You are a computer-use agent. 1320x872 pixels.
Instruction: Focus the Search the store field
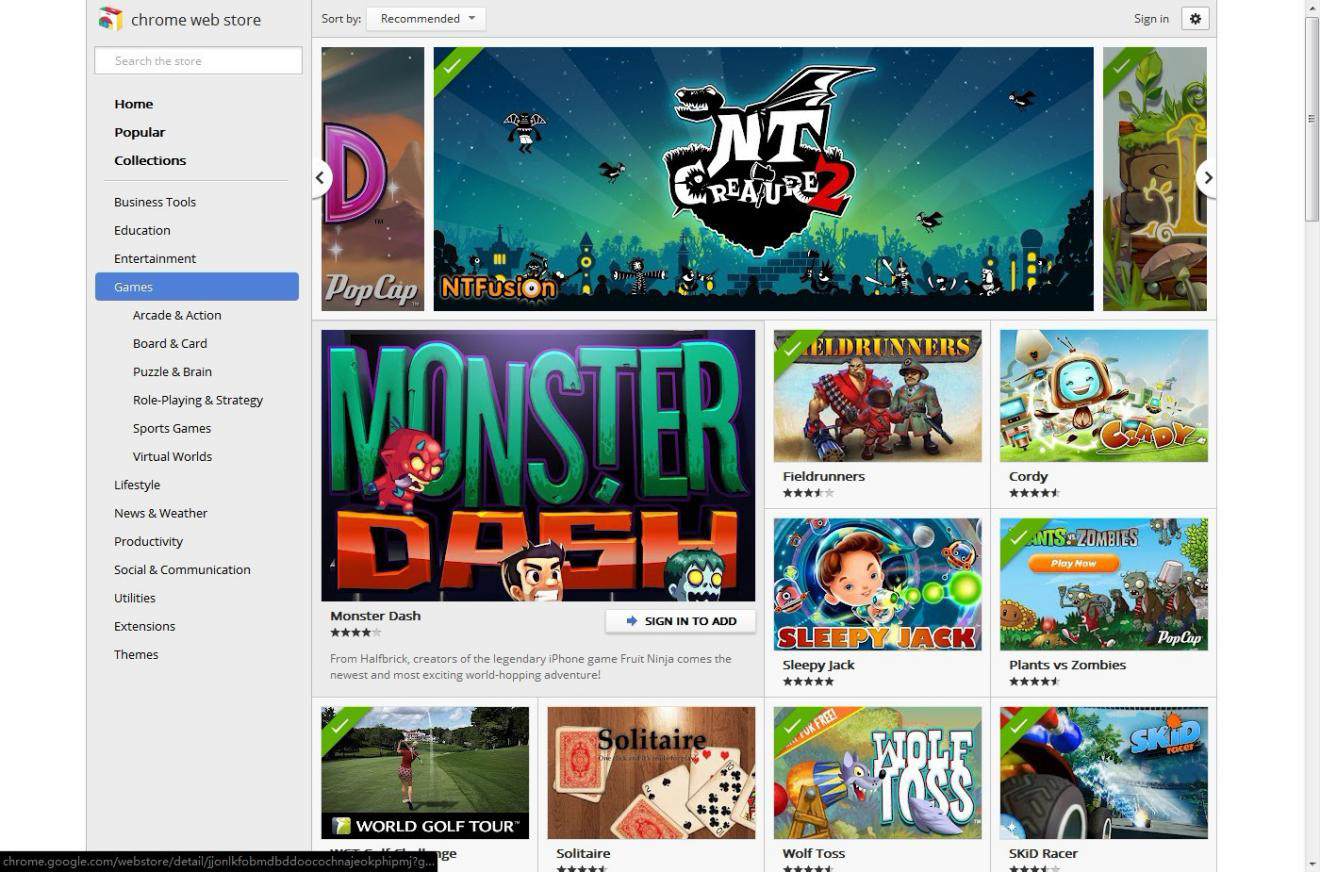198,61
